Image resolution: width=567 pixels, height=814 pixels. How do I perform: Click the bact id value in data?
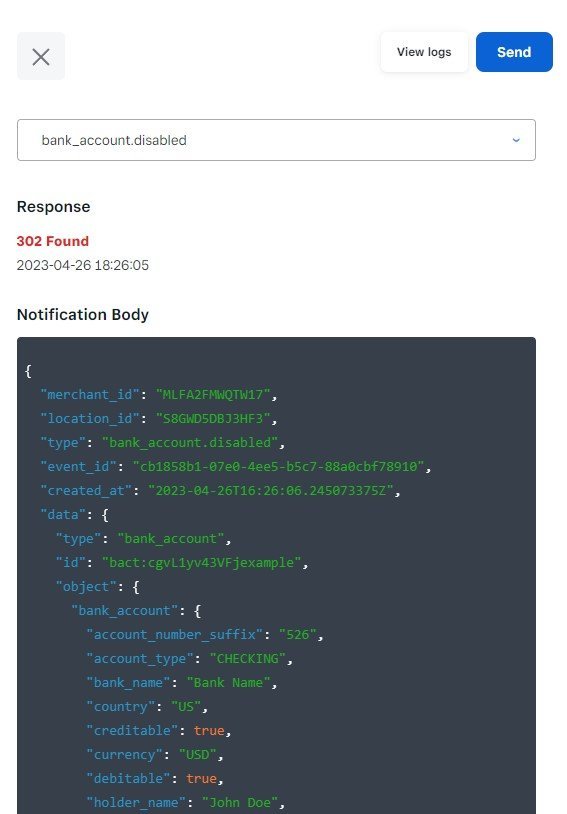[x=201, y=562]
